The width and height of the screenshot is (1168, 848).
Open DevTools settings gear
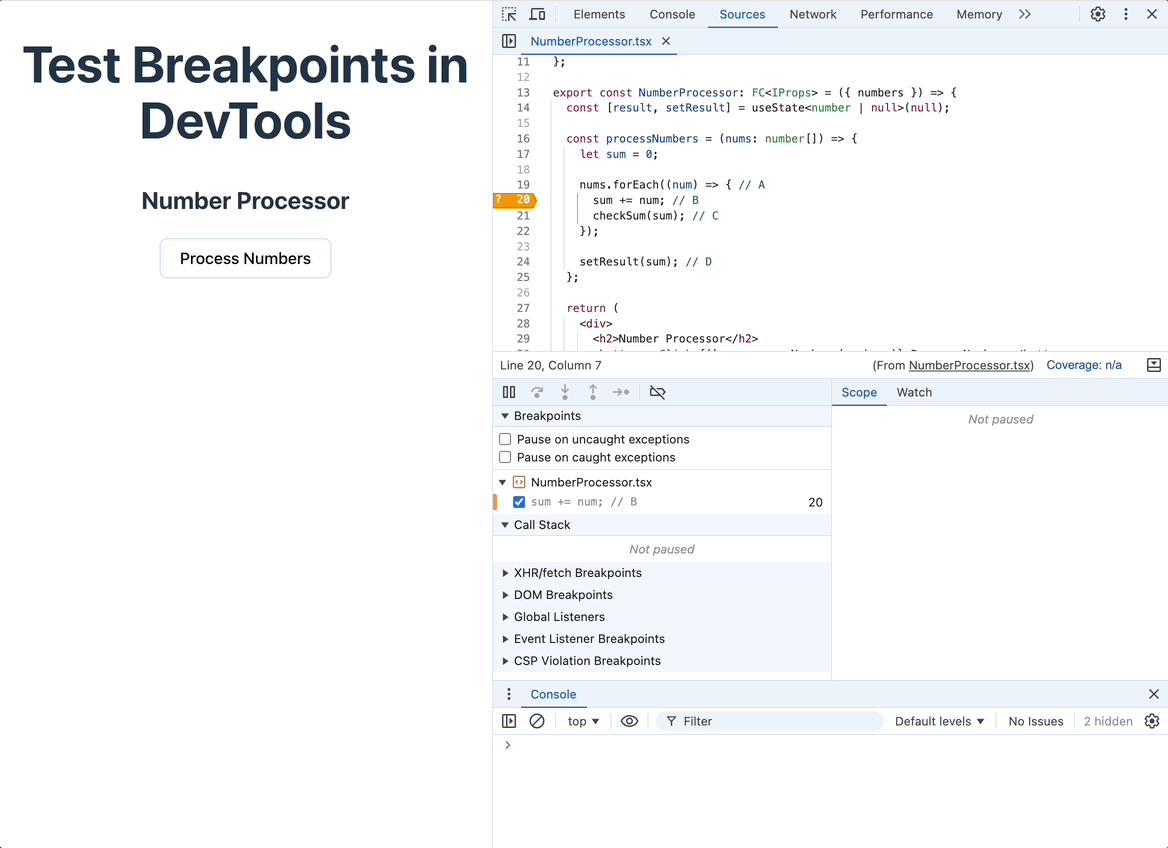click(x=1098, y=14)
